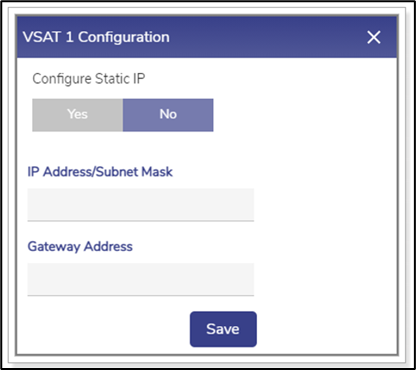416x370 pixels.
Task: Click the white X in the header
Action: click(x=374, y=37)
